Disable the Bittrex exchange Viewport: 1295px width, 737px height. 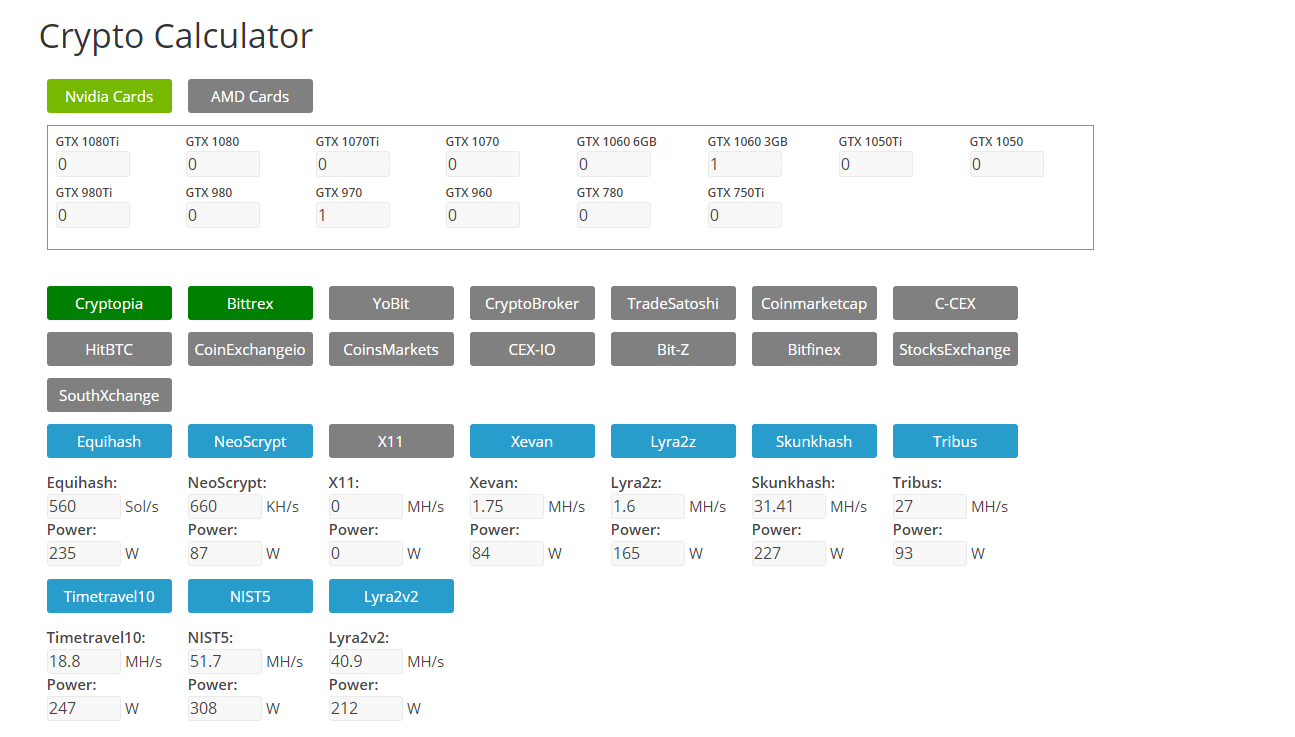250,303
